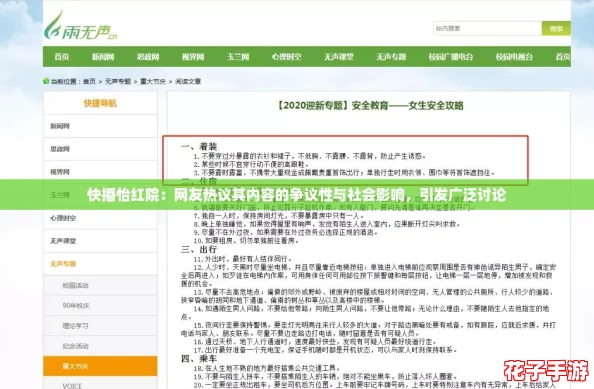The image size is (594, 389).
Task: Click 阅读文章 in the breadcrumb trail
Action: (188, 81)
